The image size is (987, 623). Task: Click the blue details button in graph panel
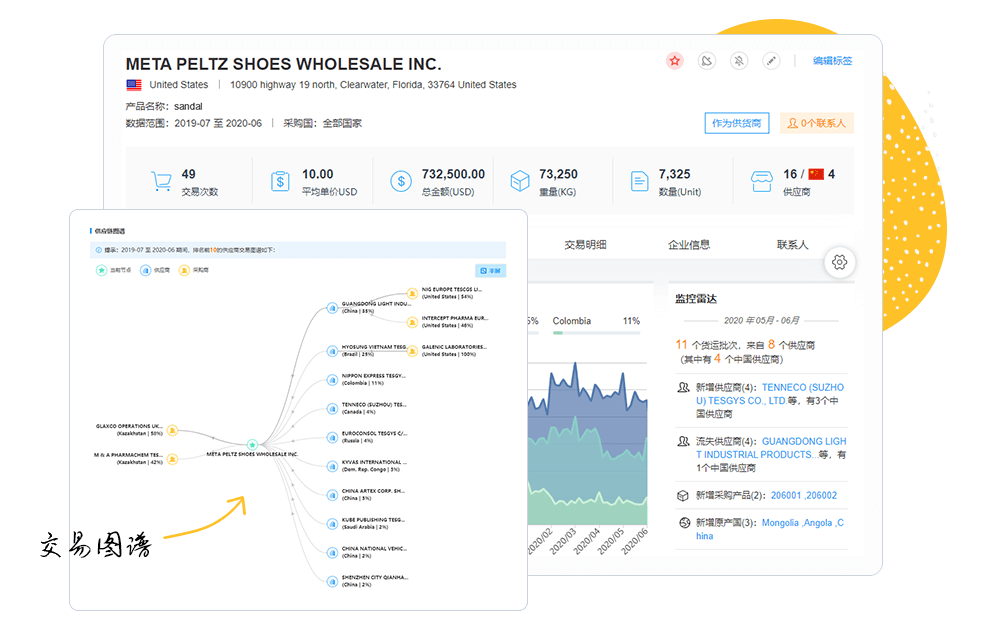tap(490, 271)
